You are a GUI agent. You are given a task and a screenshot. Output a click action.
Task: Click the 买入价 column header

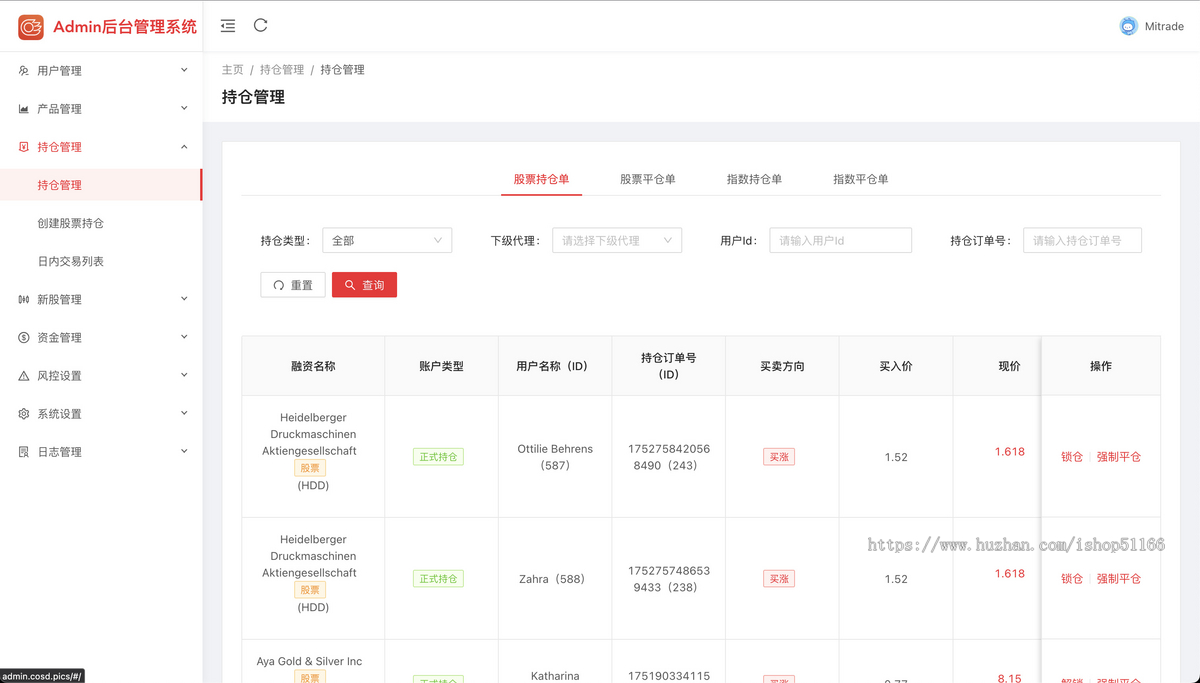pos(896,366)
